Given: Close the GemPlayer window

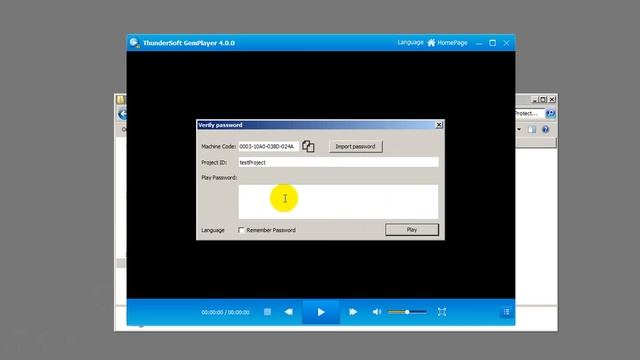Looking at the screenshot, I should click(x=506, y=43).
